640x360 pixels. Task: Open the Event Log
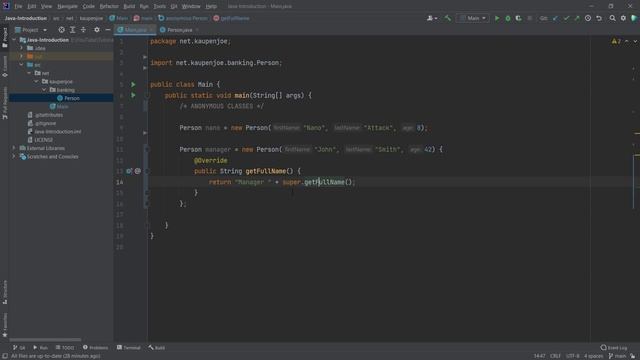pos(614,348)
